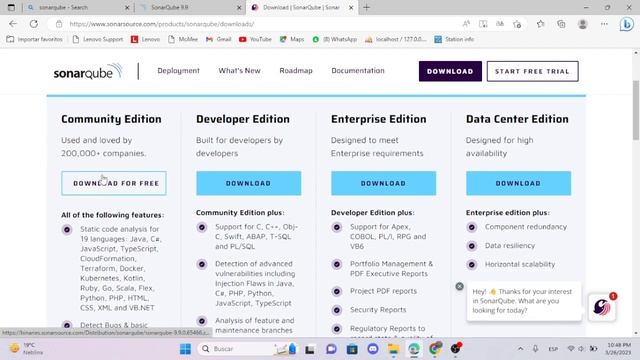The height and width of the screenshot is (360, 640).
Task: Click the START FREE TRIAL button
Action: pyautogui.click(x=532, y=71)
